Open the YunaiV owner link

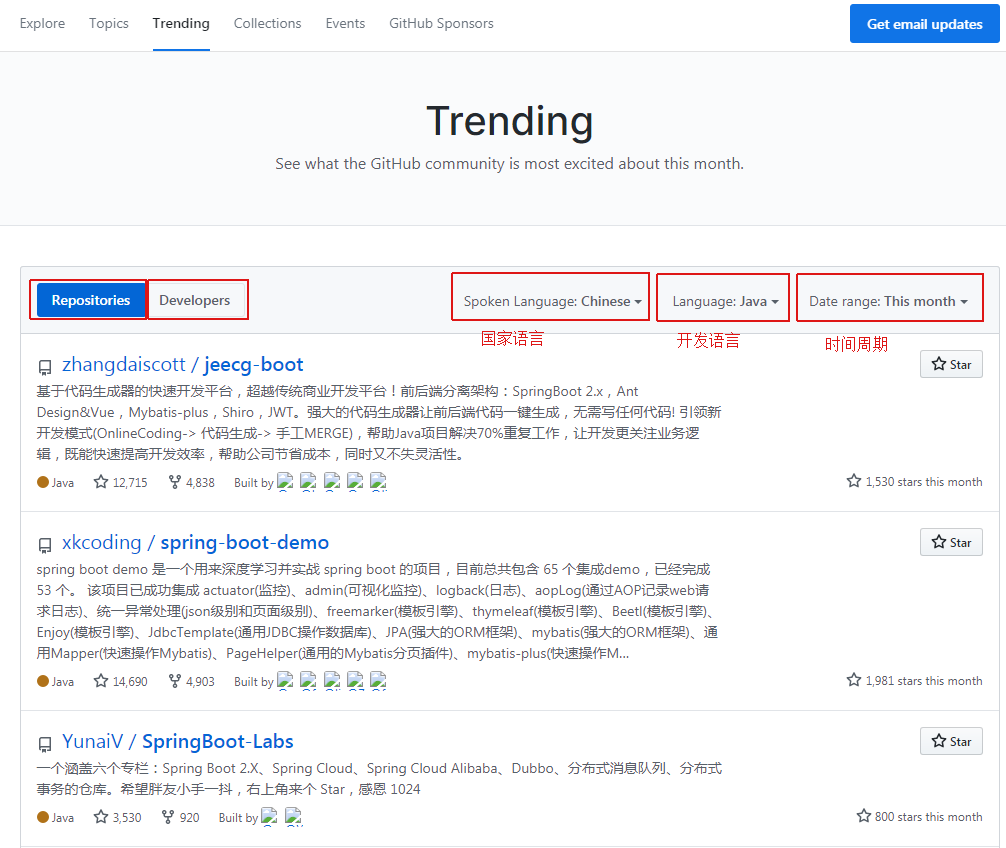92,742
